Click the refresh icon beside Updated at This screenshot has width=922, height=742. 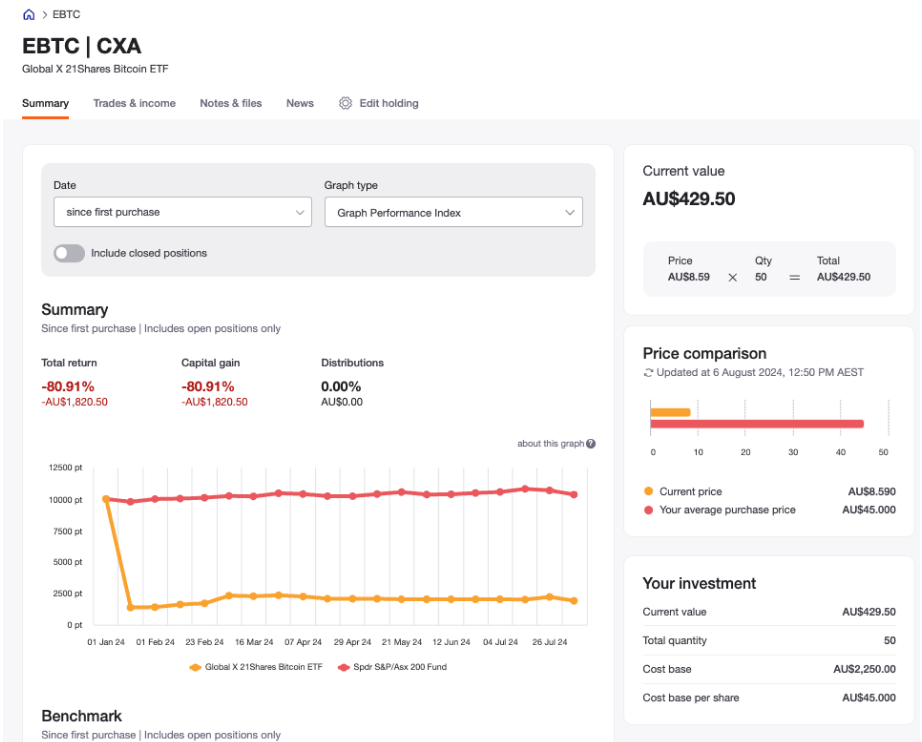click(648, 373)
